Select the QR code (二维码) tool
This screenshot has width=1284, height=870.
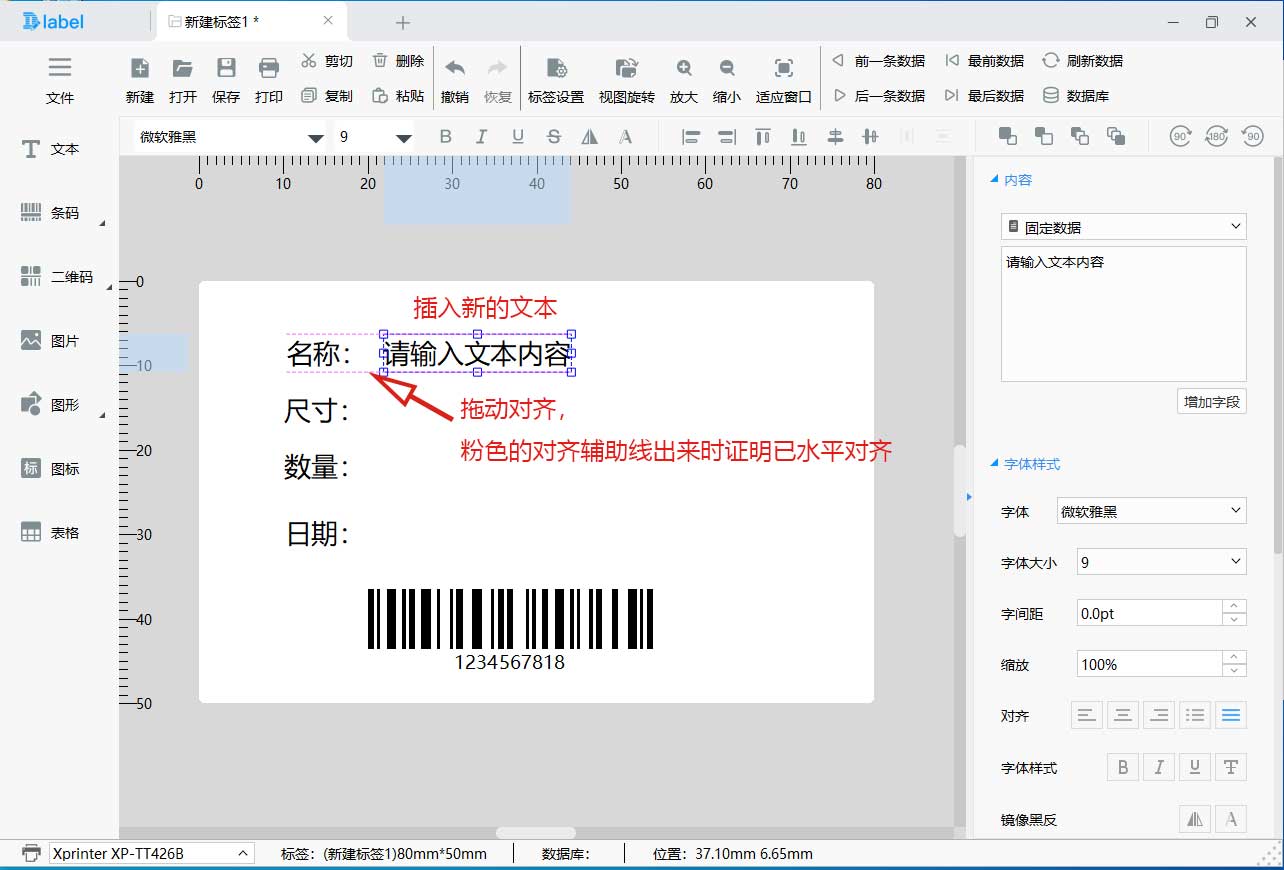click(x=56, y=277)
